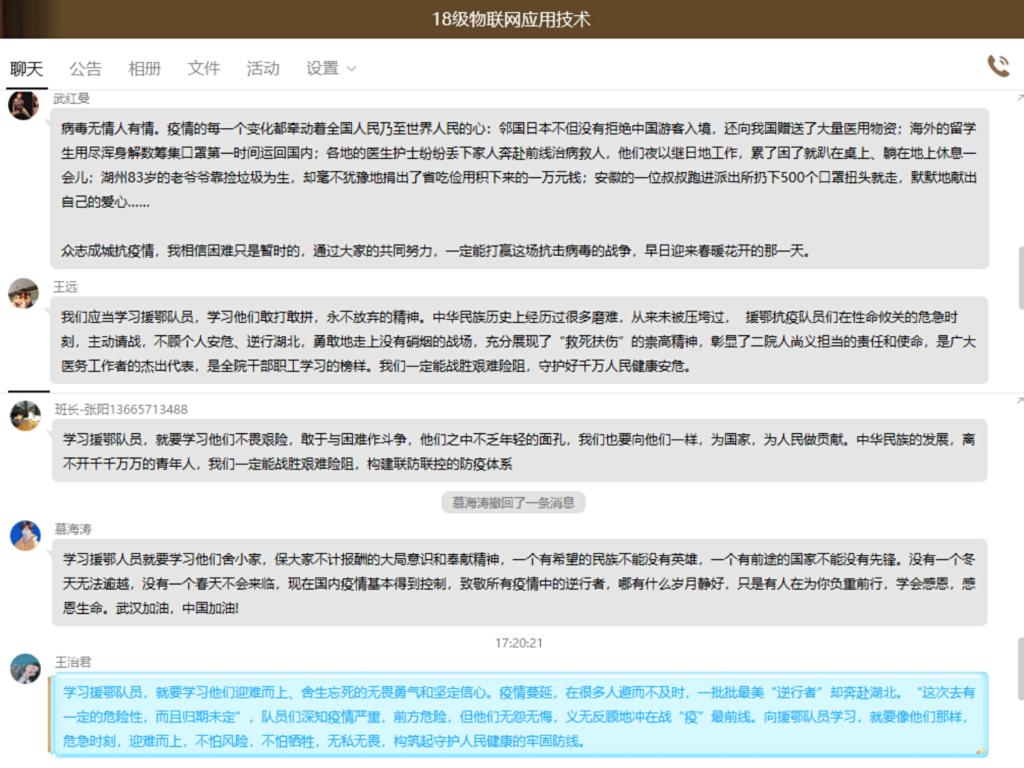
Task: Click the second pop-out arrow icon
Action: (1019, 401)
